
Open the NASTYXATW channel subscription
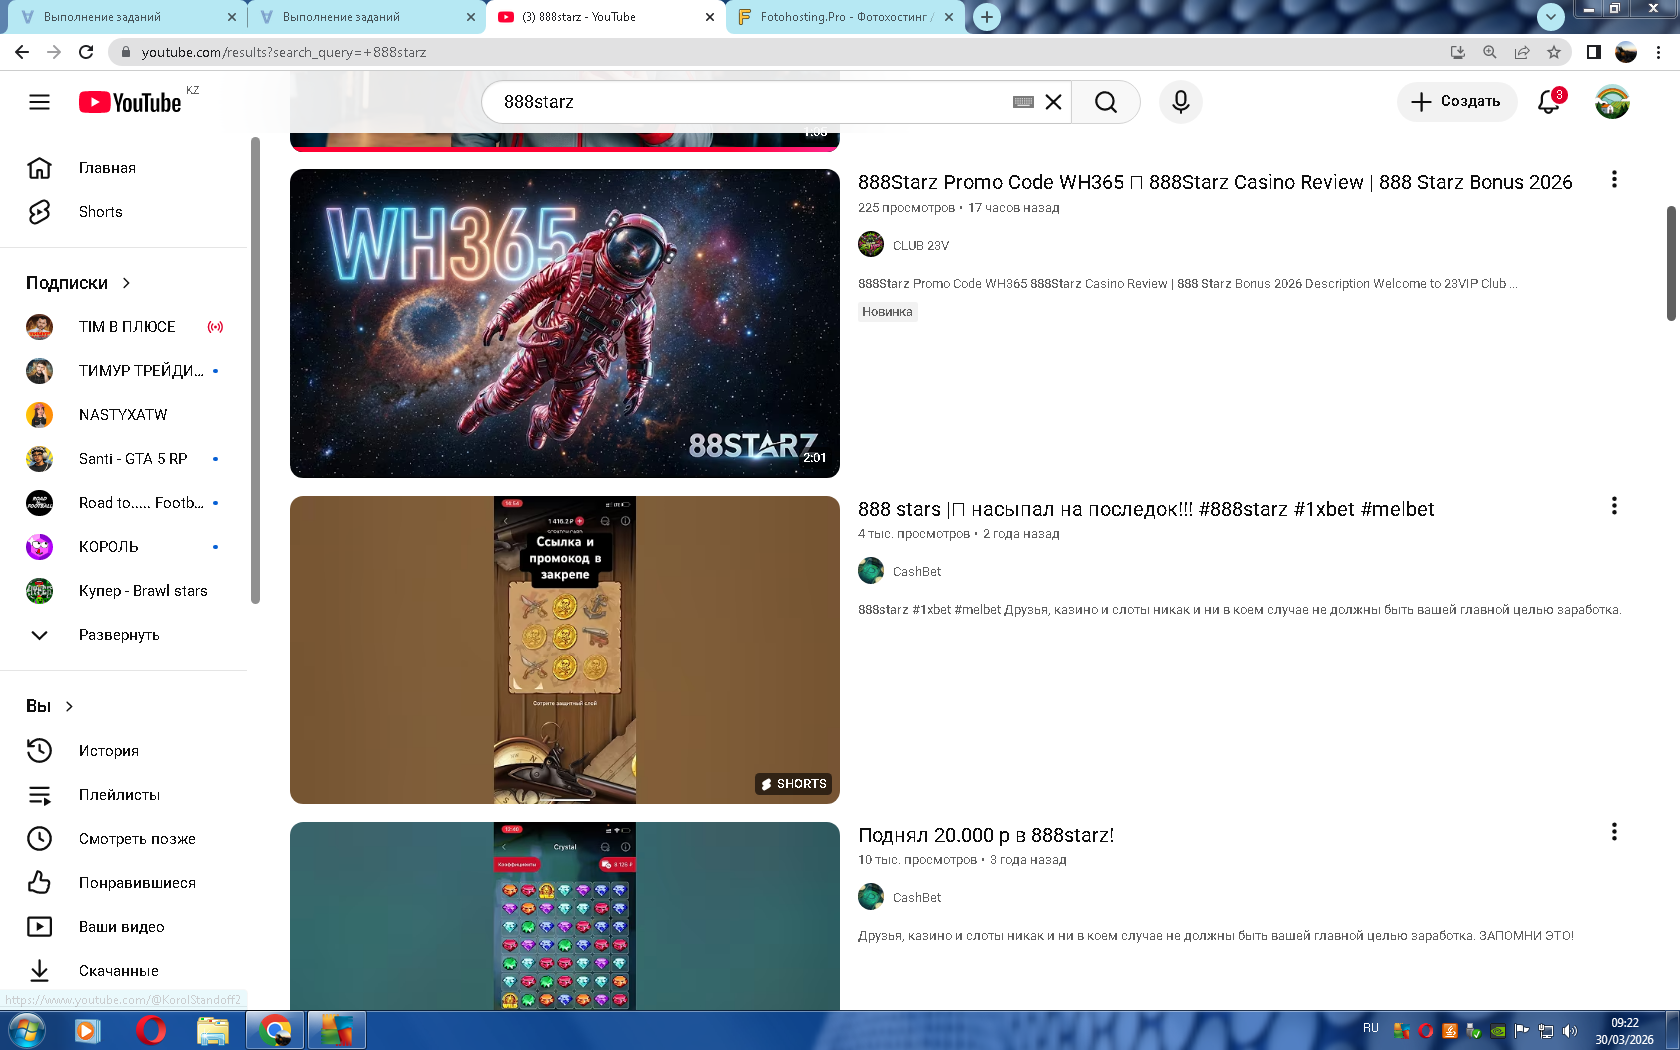point(125,415)
